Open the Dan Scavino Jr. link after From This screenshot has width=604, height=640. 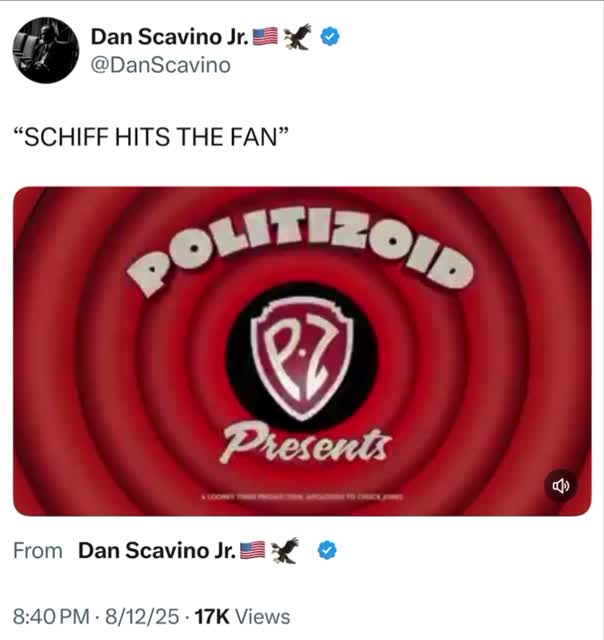tap(158, 550)
